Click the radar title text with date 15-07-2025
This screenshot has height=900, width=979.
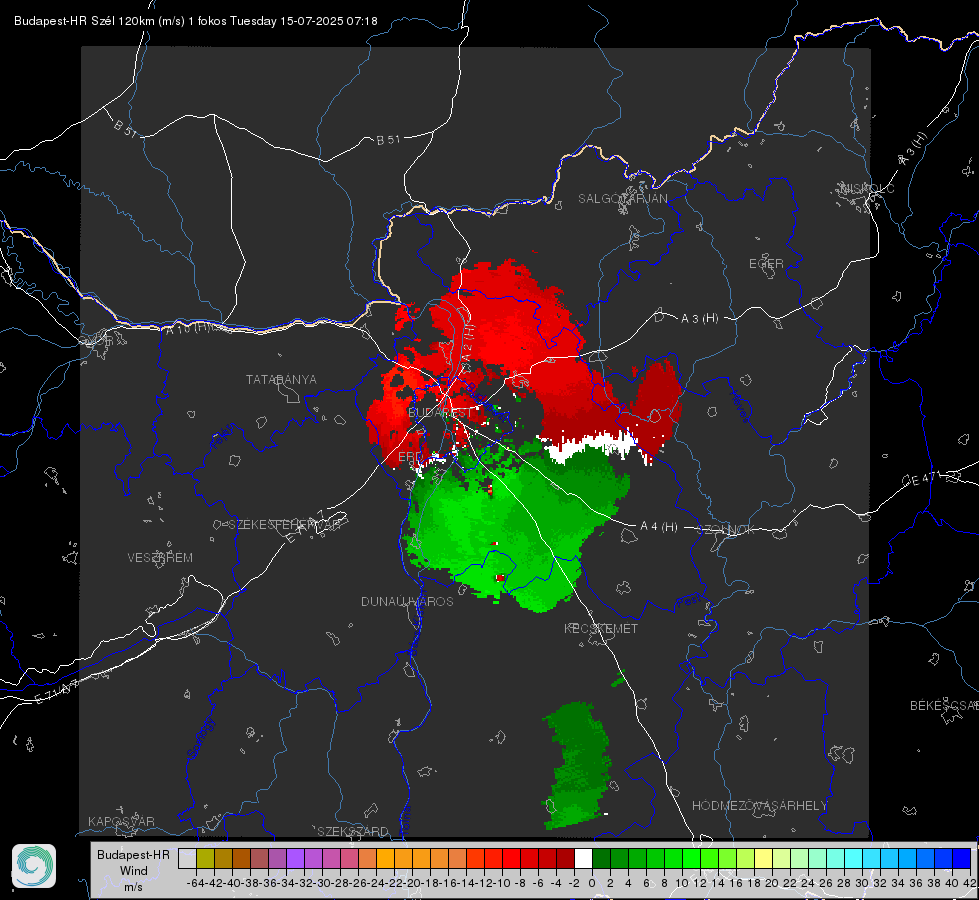(195, 21)
